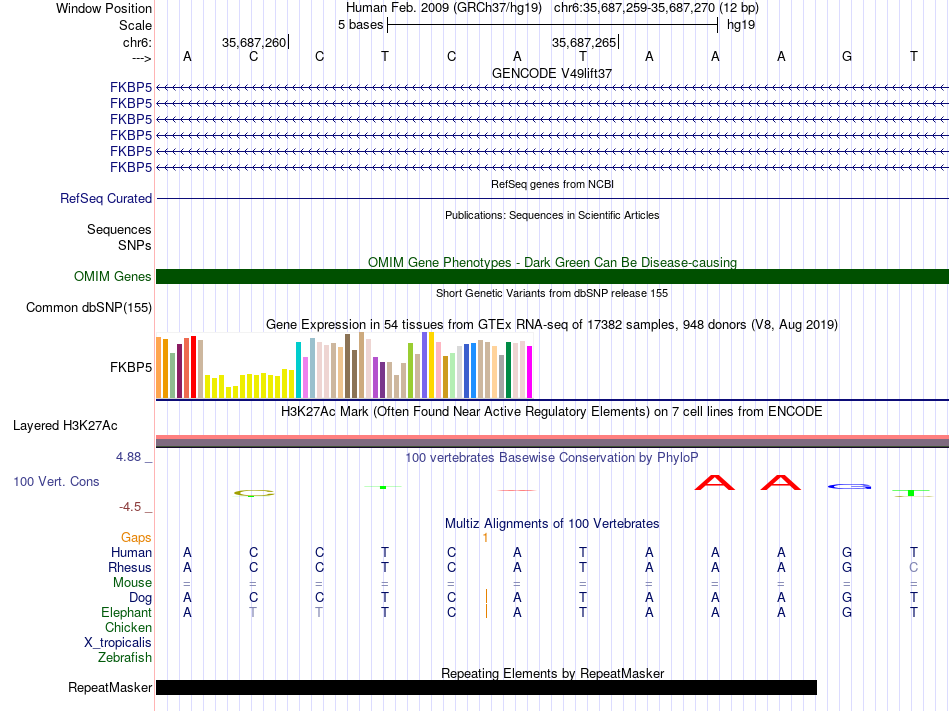Open Multiz Alignments of 100 Vertebrates title
Screen dimensions: 950x711
(552, 523)
